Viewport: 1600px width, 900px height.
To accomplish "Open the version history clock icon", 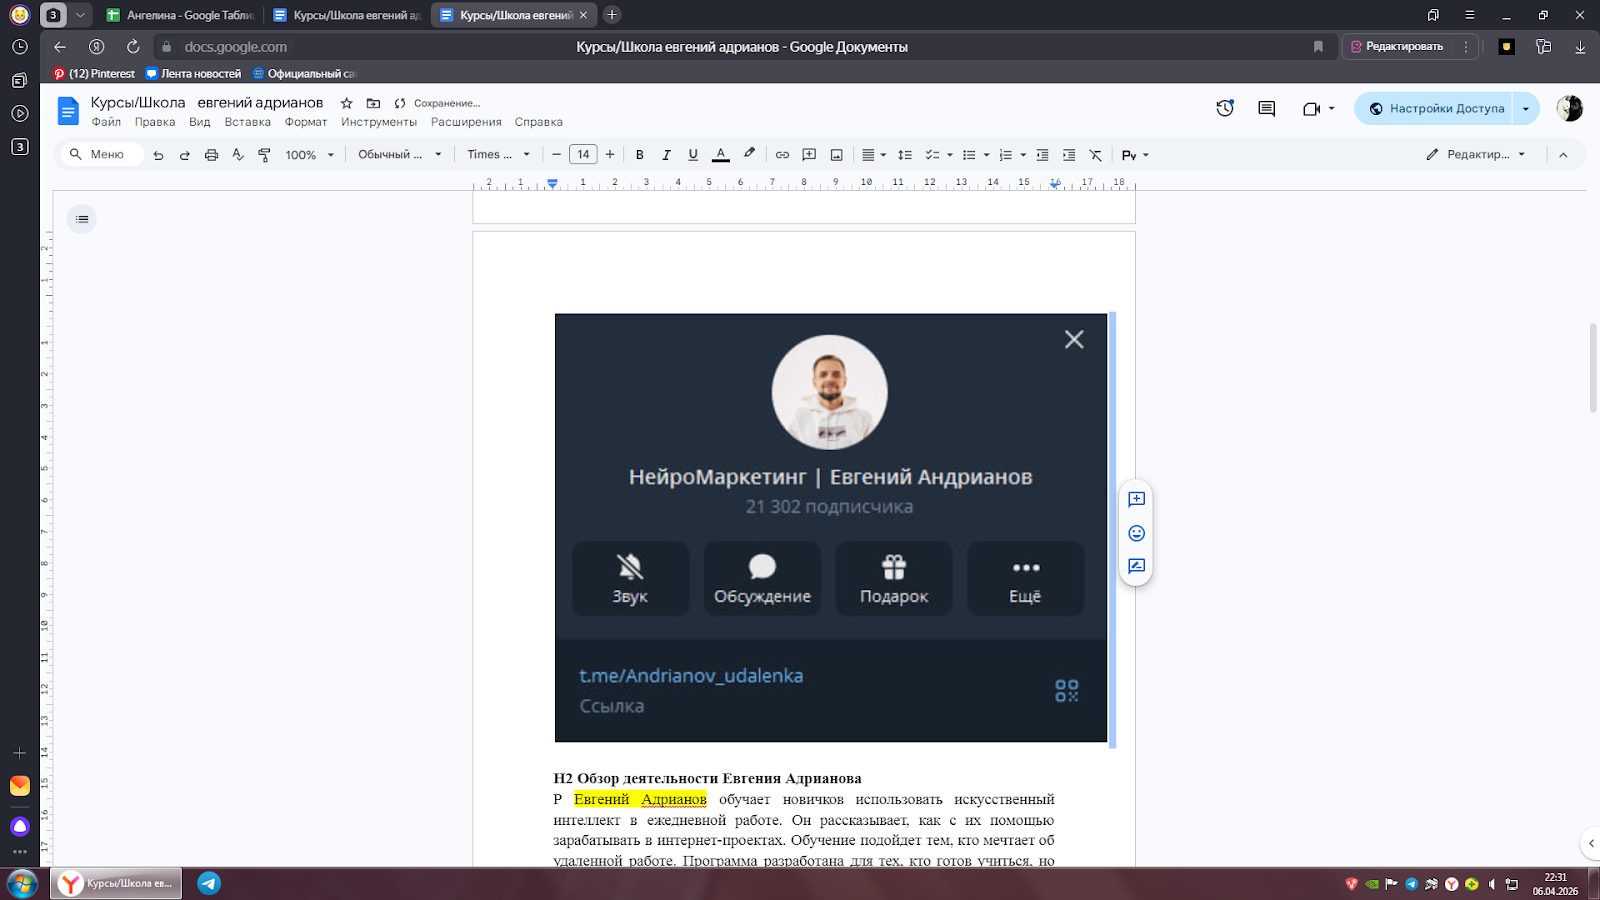I will coord(1225,109).
